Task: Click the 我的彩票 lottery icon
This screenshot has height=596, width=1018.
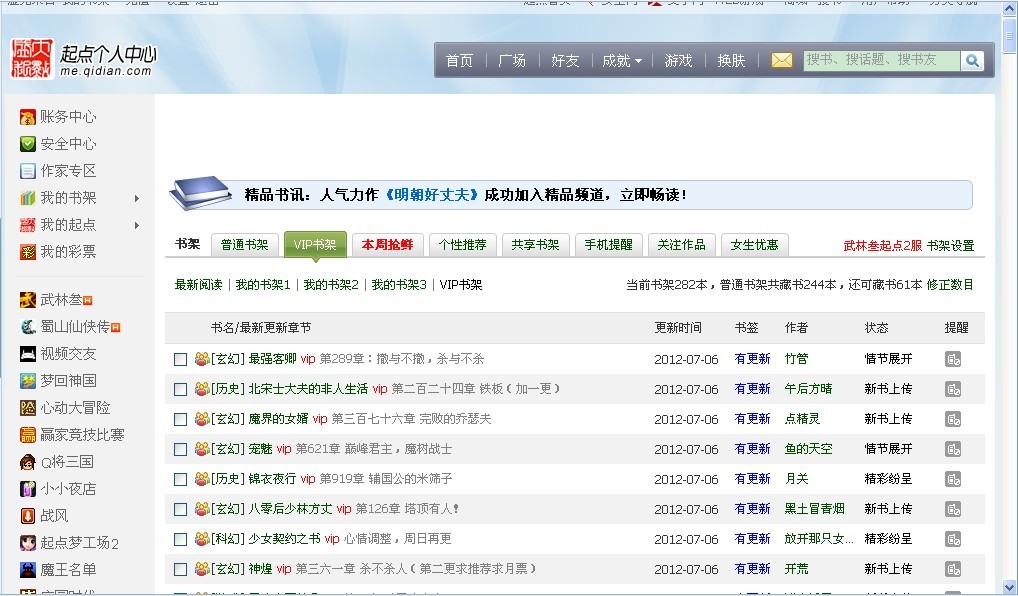Action: (x=27, y=252)
